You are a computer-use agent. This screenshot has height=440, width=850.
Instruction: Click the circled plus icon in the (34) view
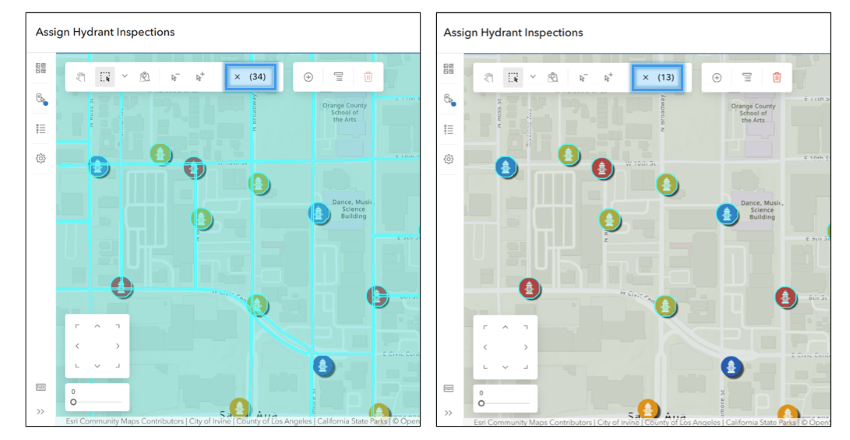pos(308,77)
